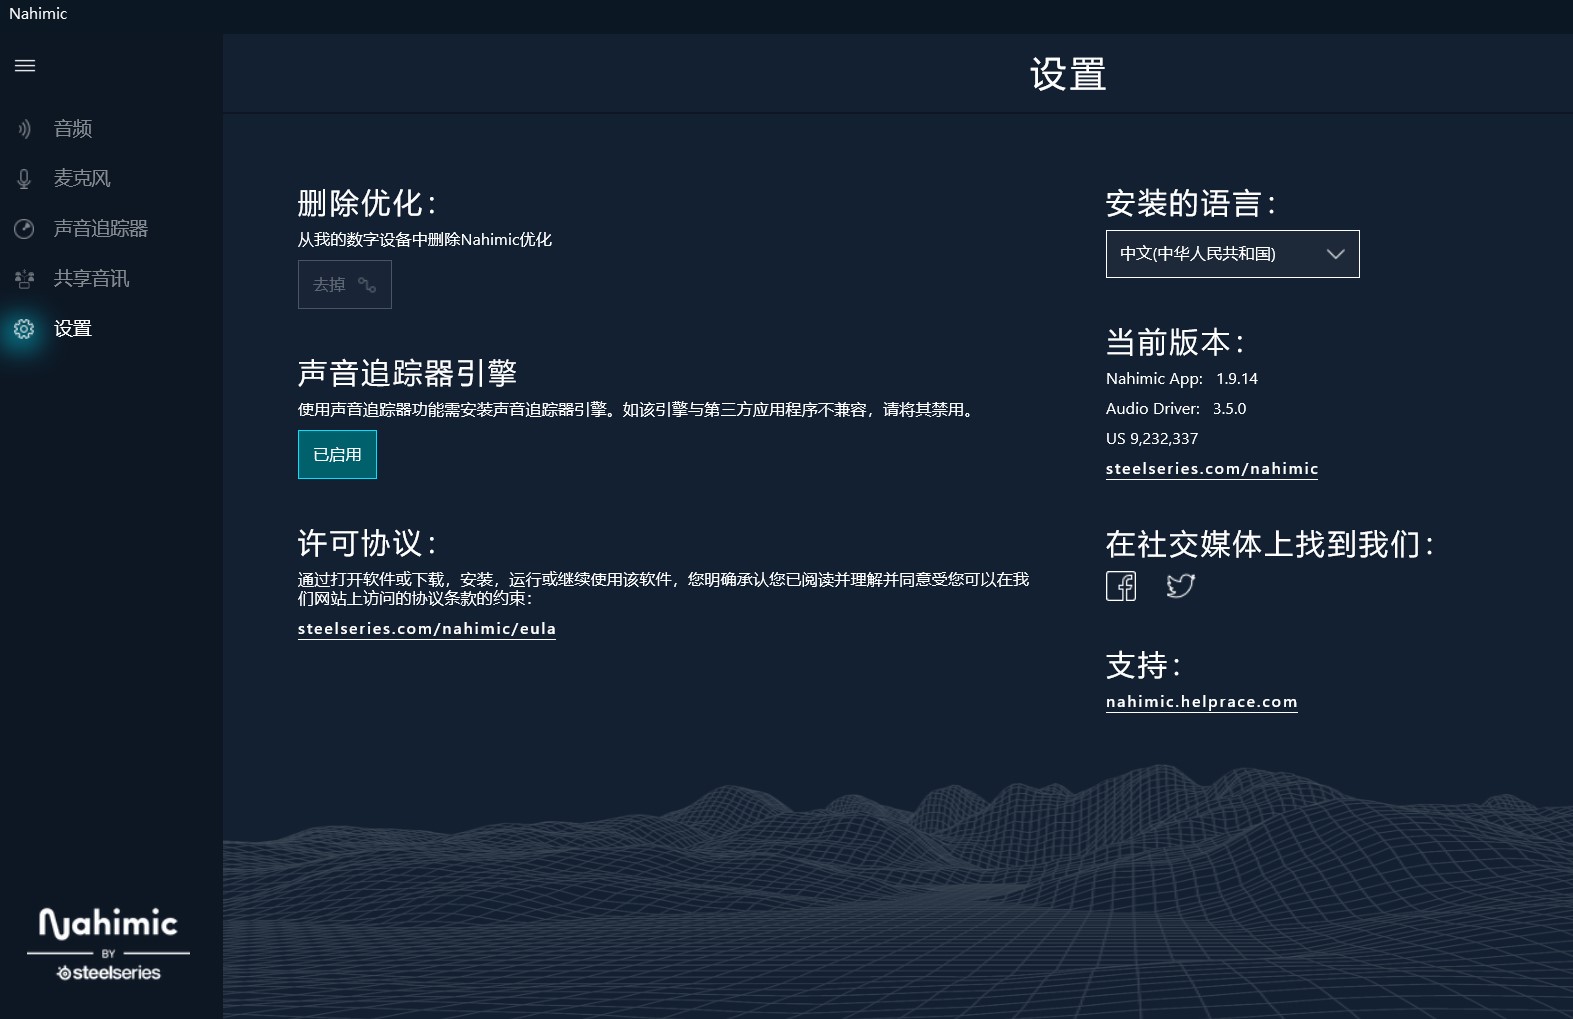Image resolution: width=1573 pixels, height=1019 pixels.
Task: Click the Audio Driver: 3.5.0 text
Action: [x=1176, y=409]
